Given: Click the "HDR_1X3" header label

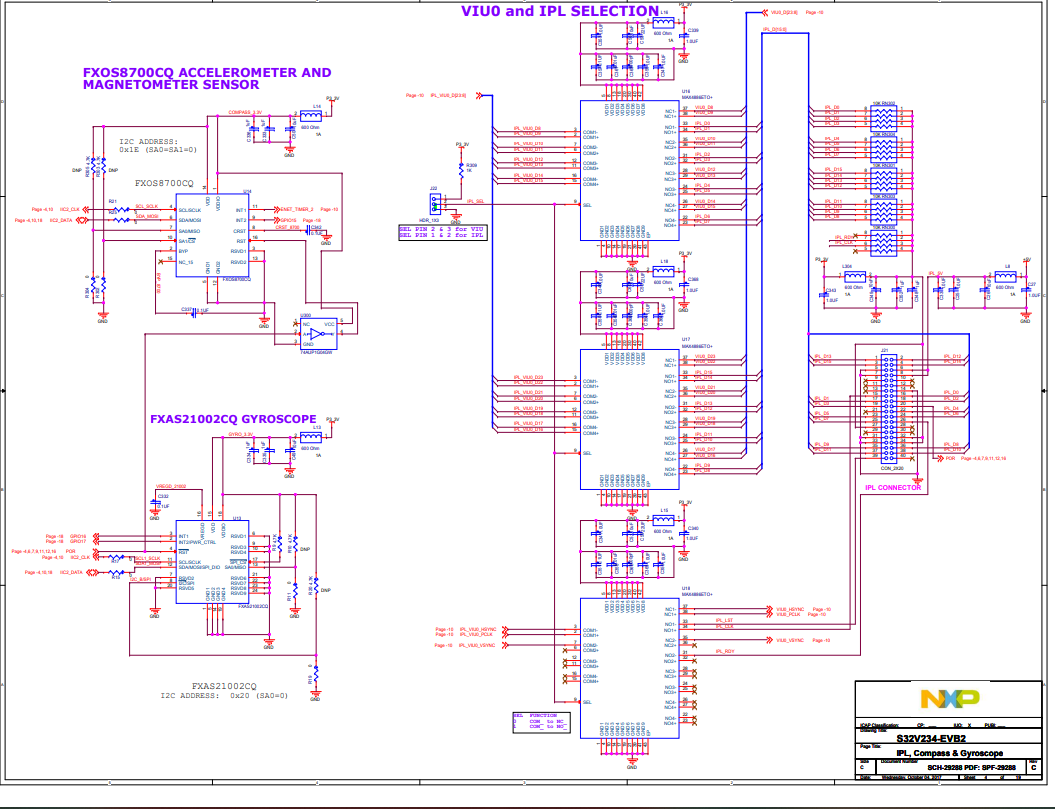Looking at the screenshot, I should pyautogui.click(x=429, y=220).
